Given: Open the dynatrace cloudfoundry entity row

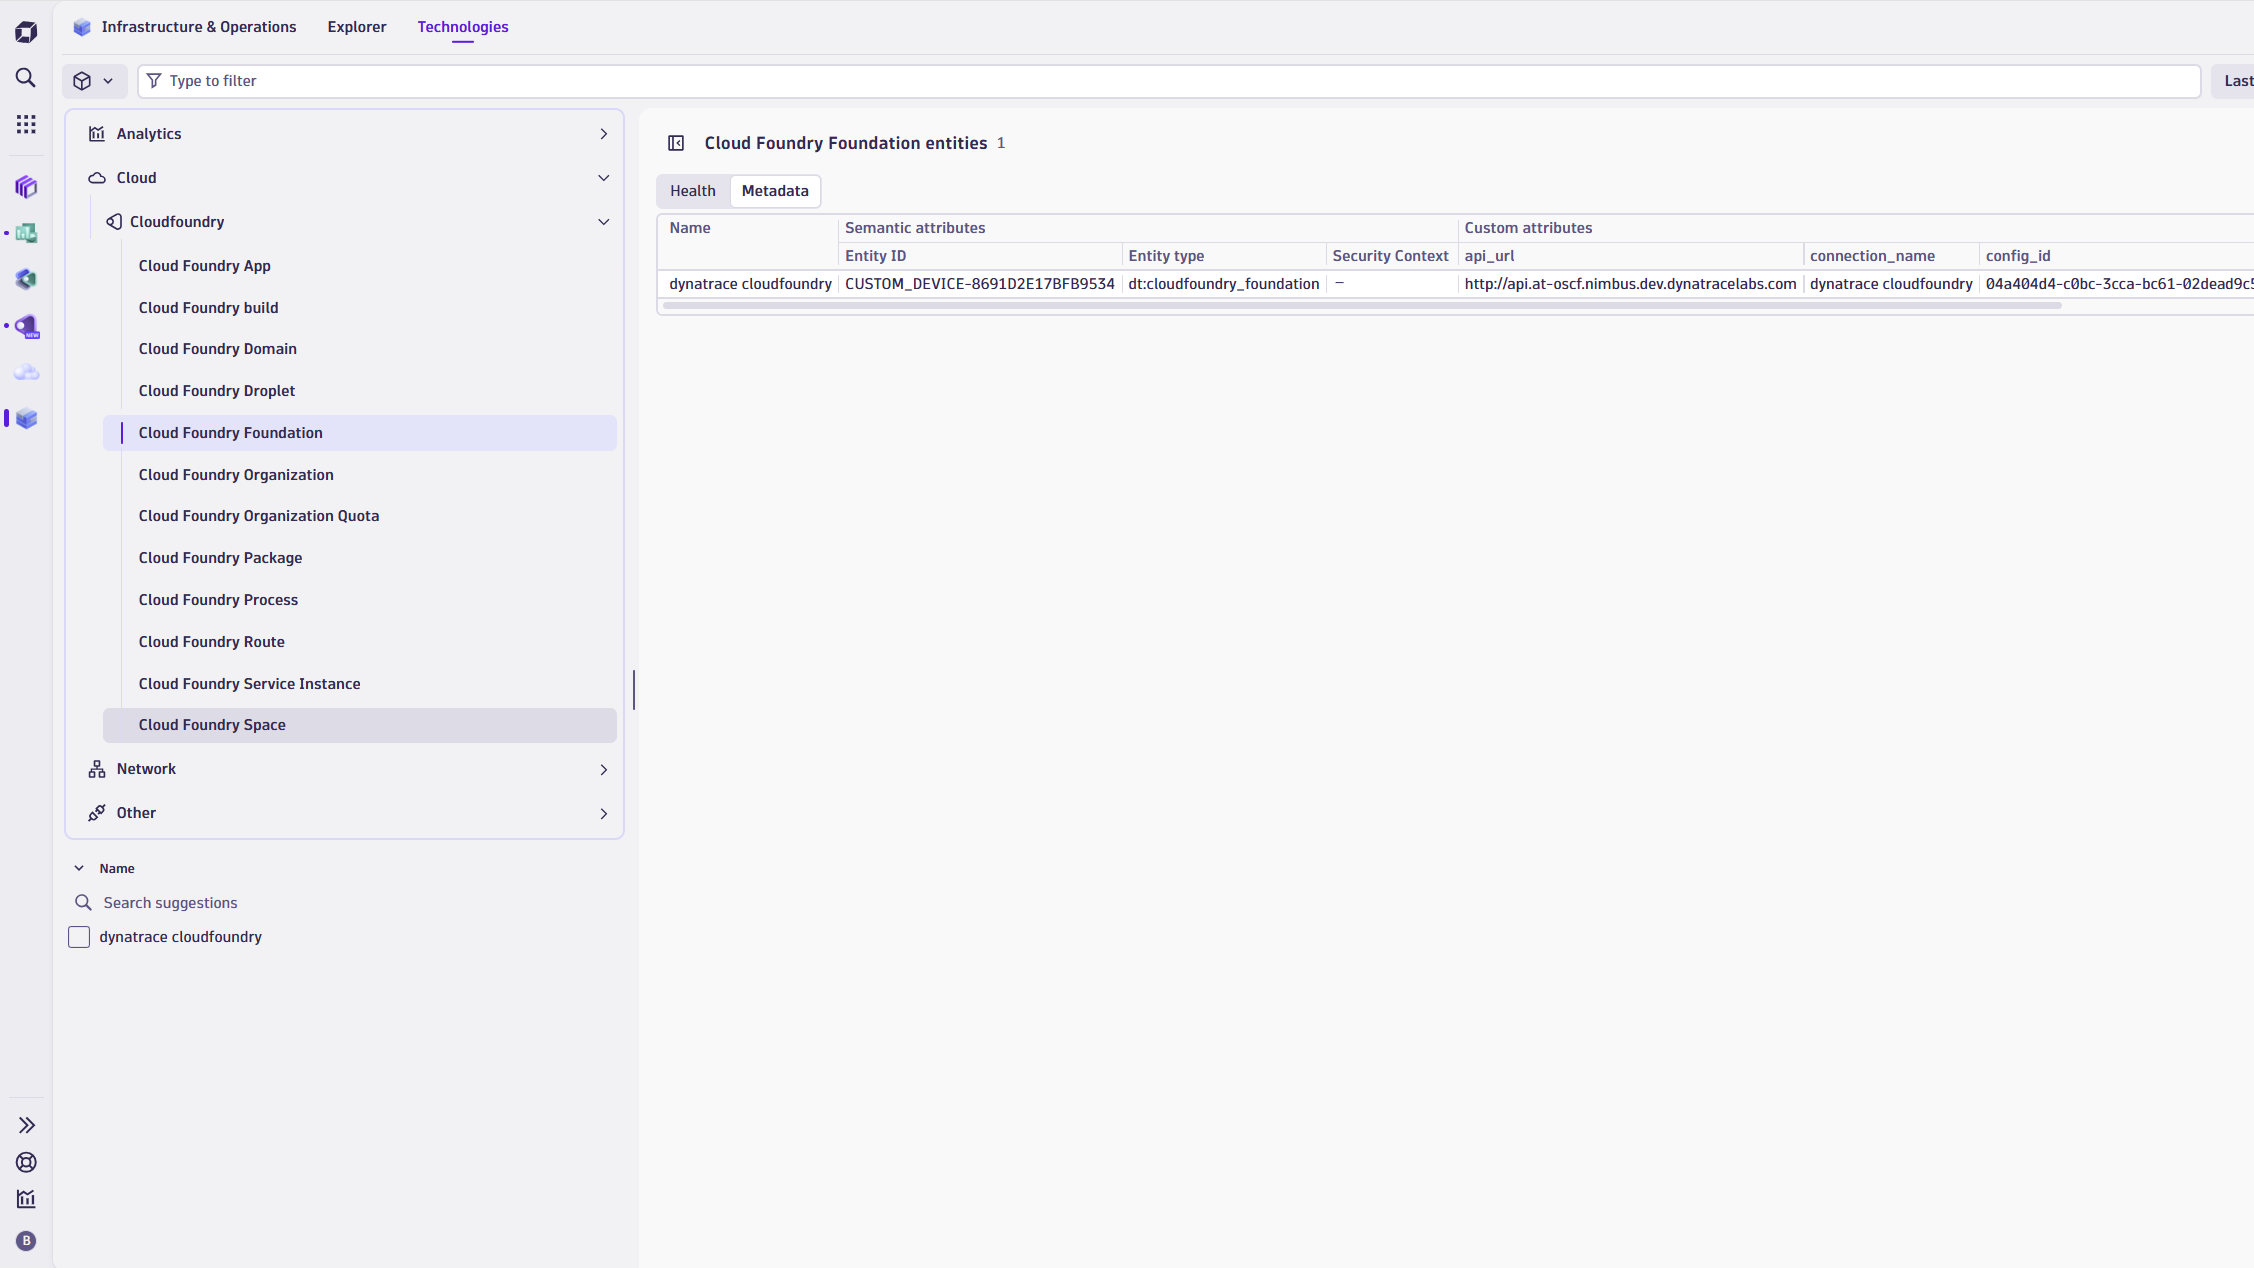Looking at the screenshot, I should tap(750, 284).
